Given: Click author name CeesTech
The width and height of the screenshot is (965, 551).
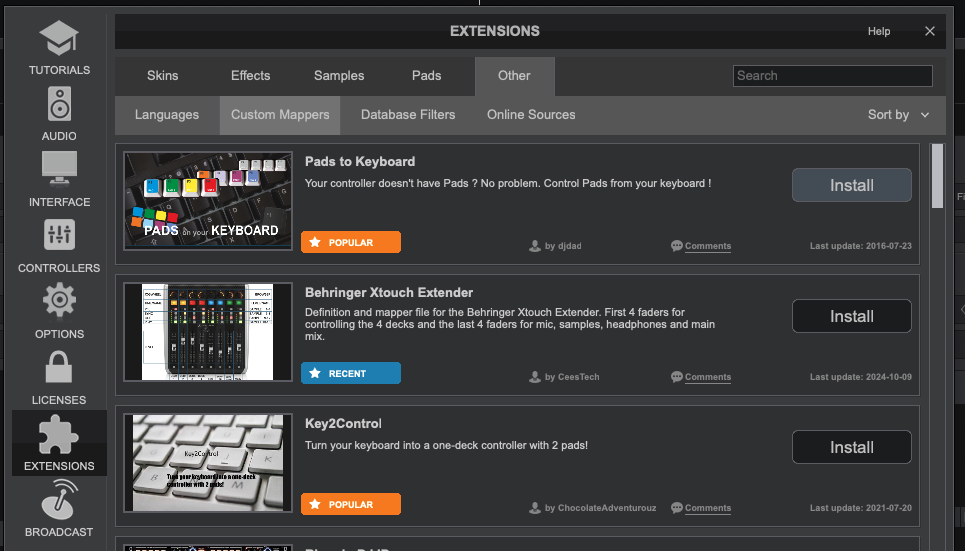Looking at the screenshot, I should 579,377.
